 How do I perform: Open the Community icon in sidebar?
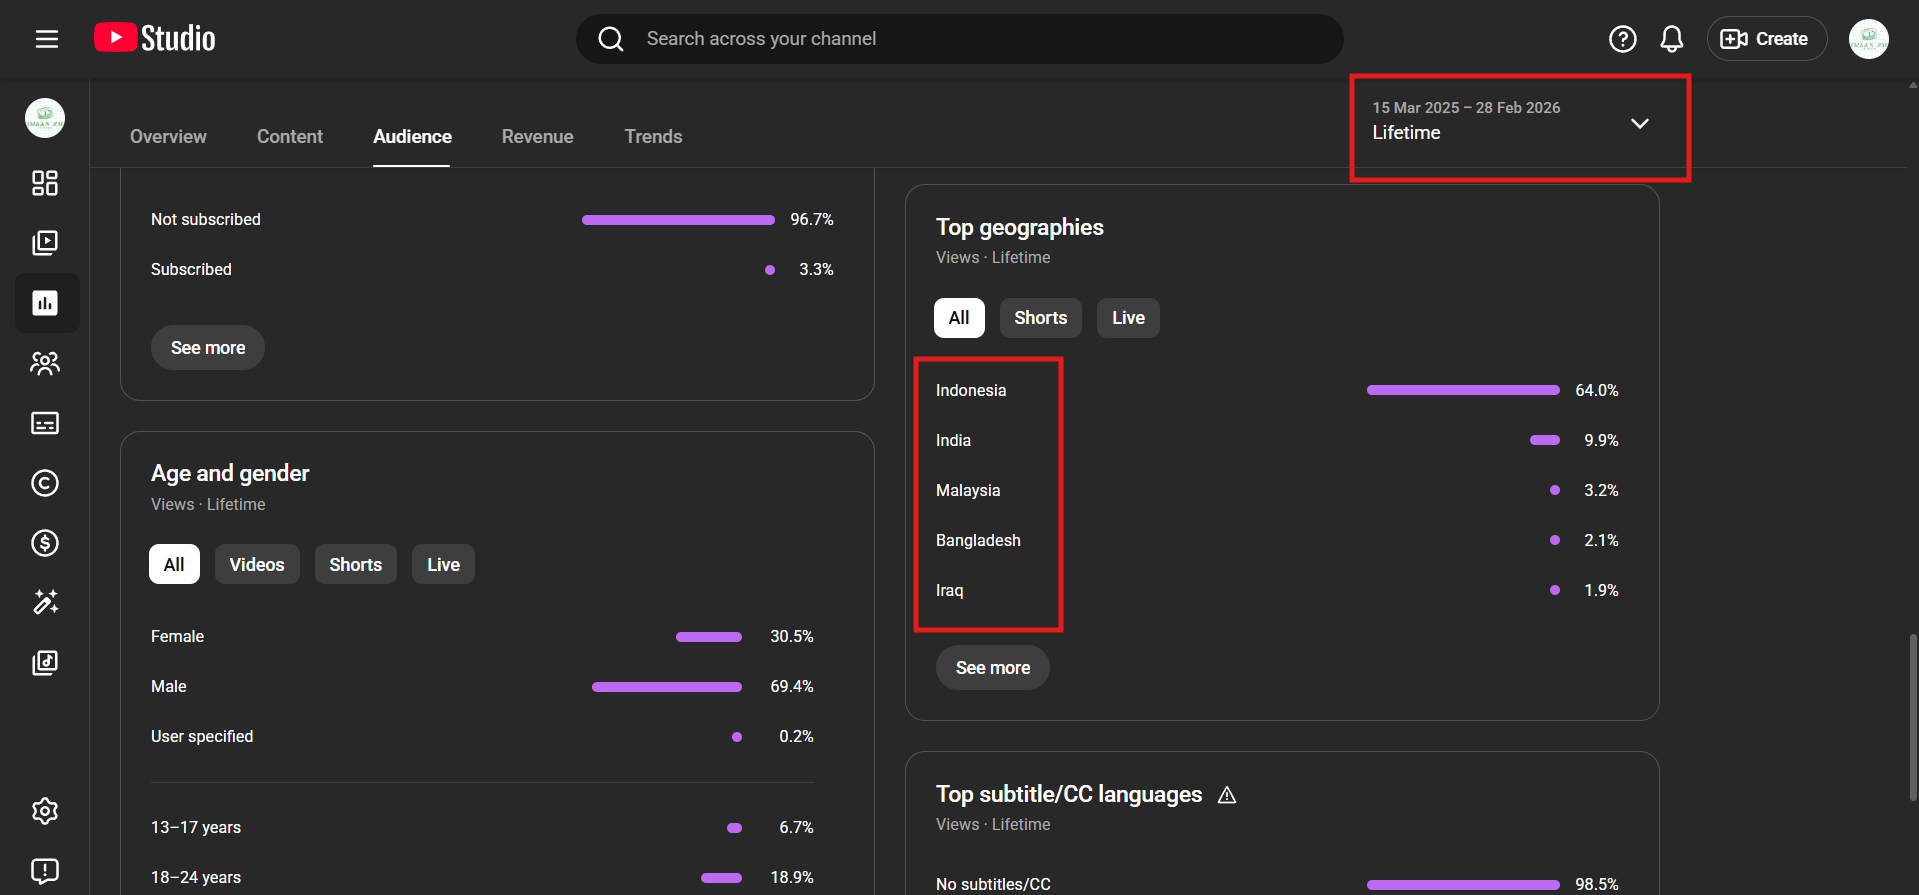(45, 363)
